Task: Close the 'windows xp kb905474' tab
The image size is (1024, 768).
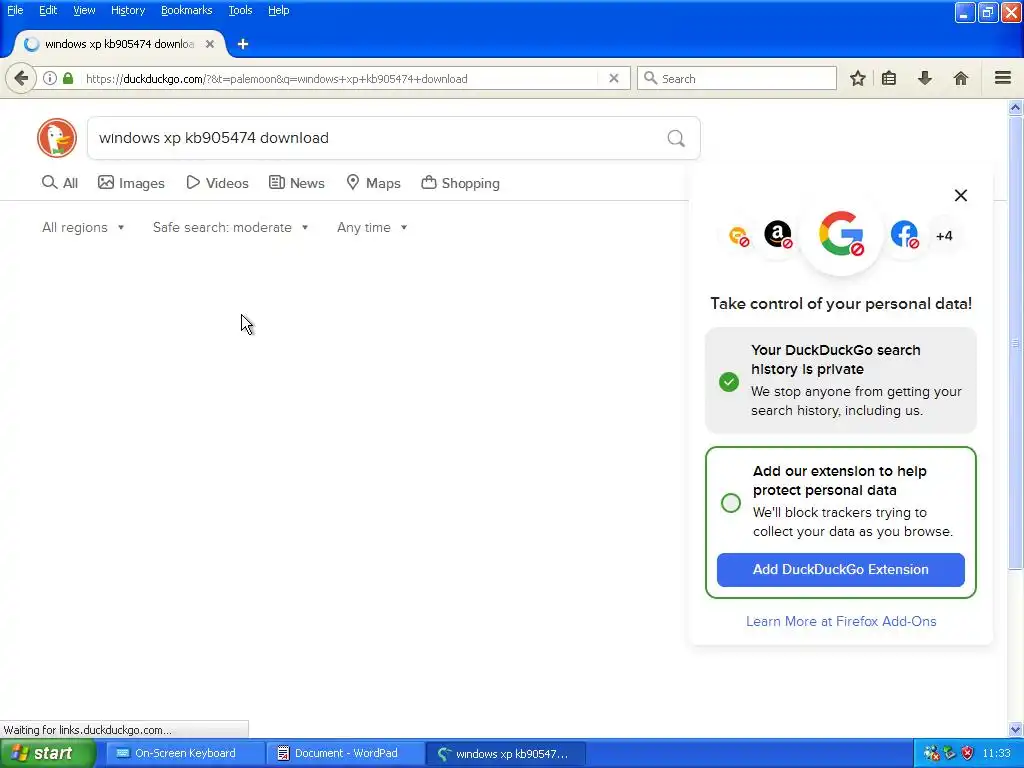Action: coord(210,44)
